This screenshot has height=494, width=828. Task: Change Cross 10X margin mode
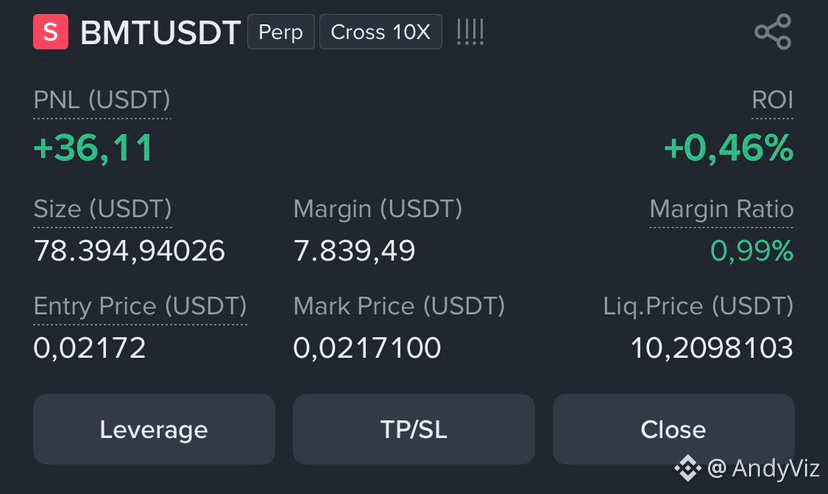(380, 32)
